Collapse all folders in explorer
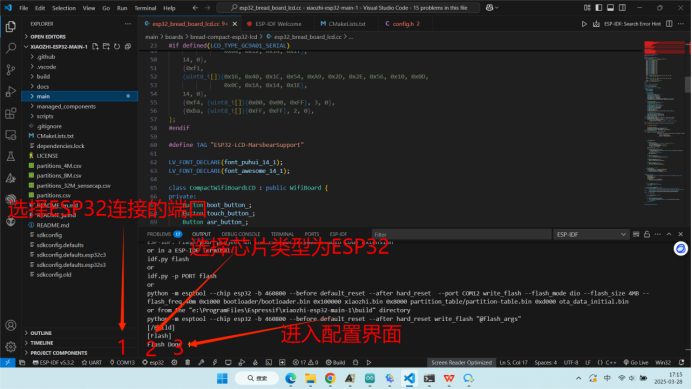 [128, 46]
